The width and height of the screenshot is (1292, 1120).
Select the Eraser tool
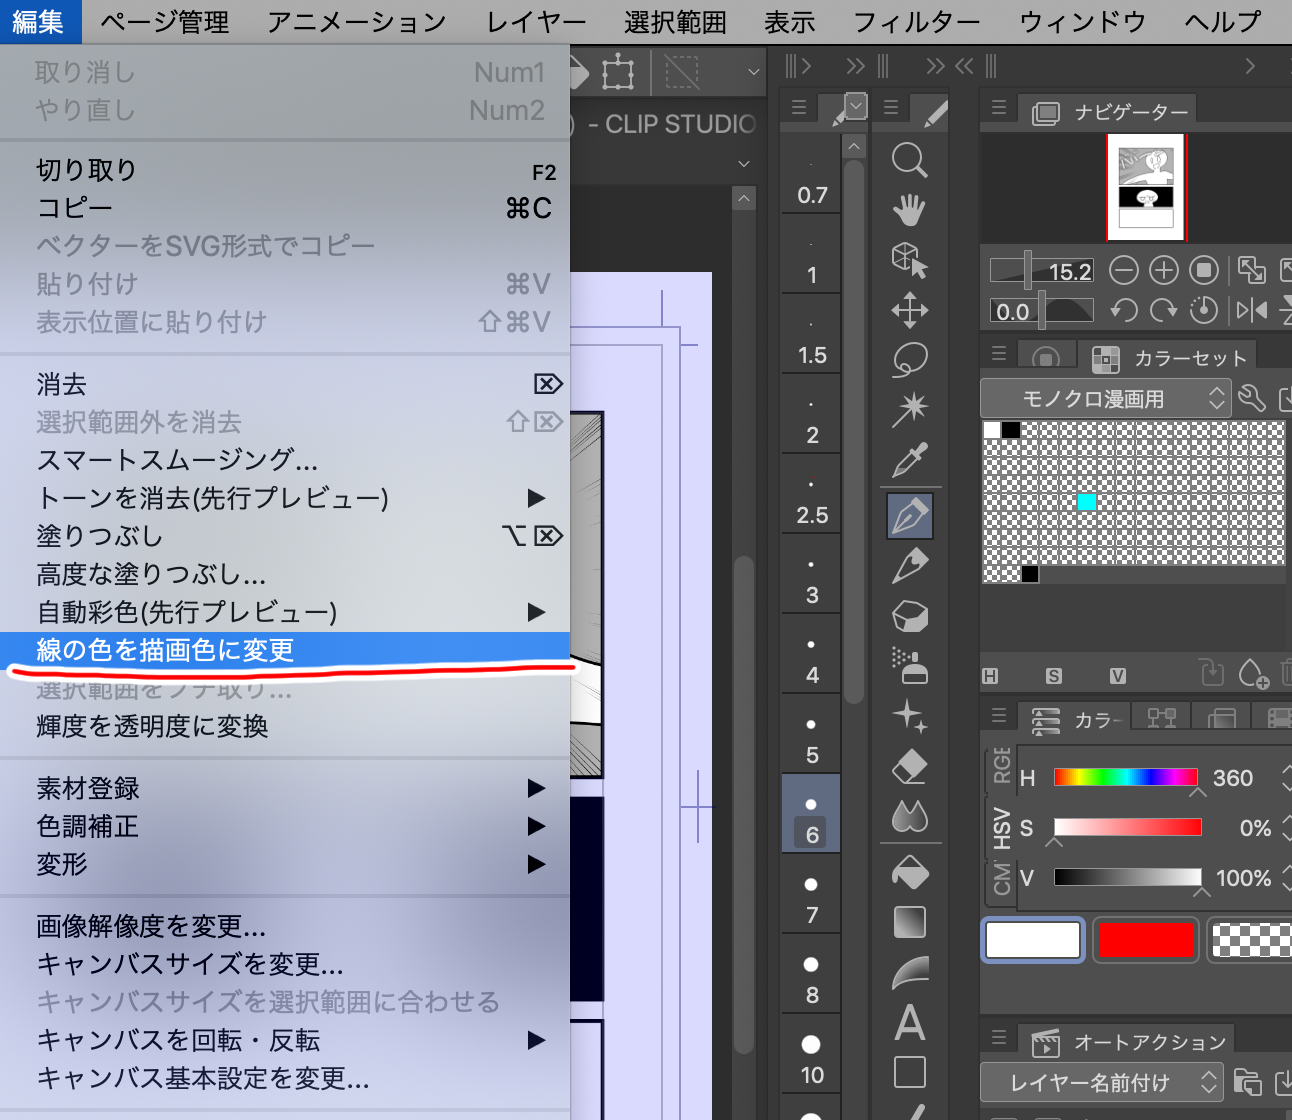[x=909, y=767]
